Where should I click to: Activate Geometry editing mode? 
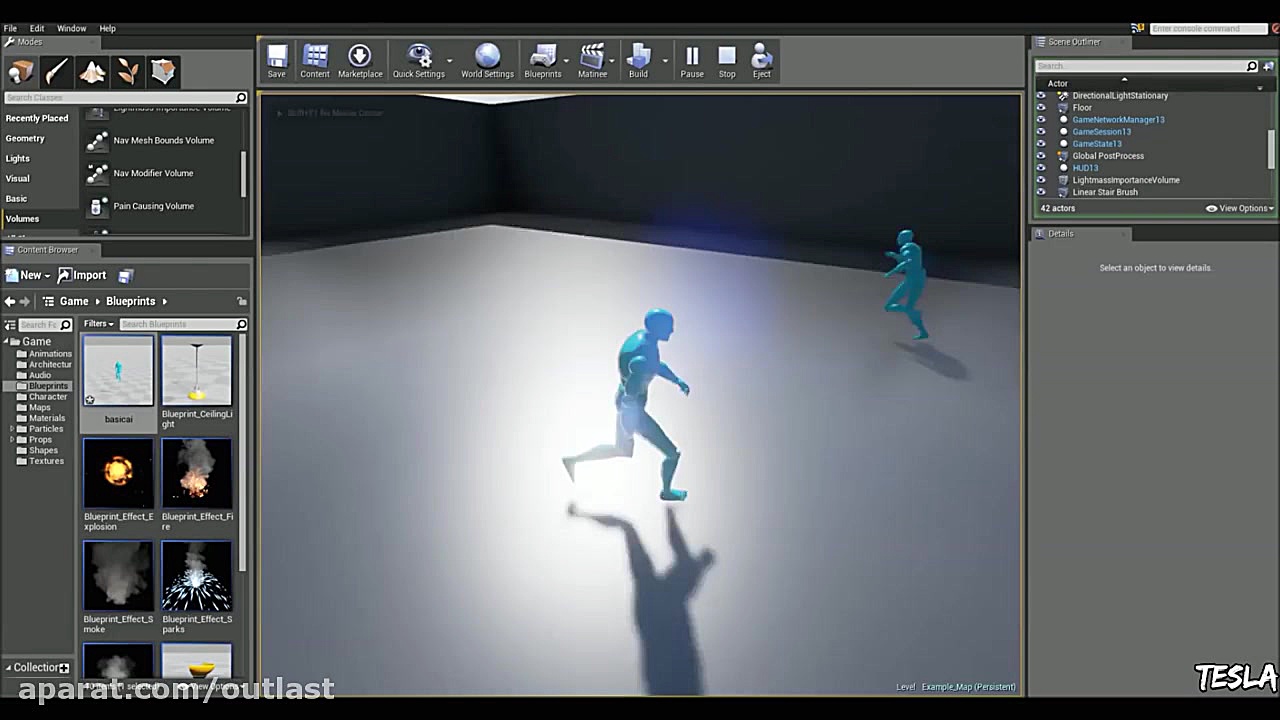click(163, 70)
